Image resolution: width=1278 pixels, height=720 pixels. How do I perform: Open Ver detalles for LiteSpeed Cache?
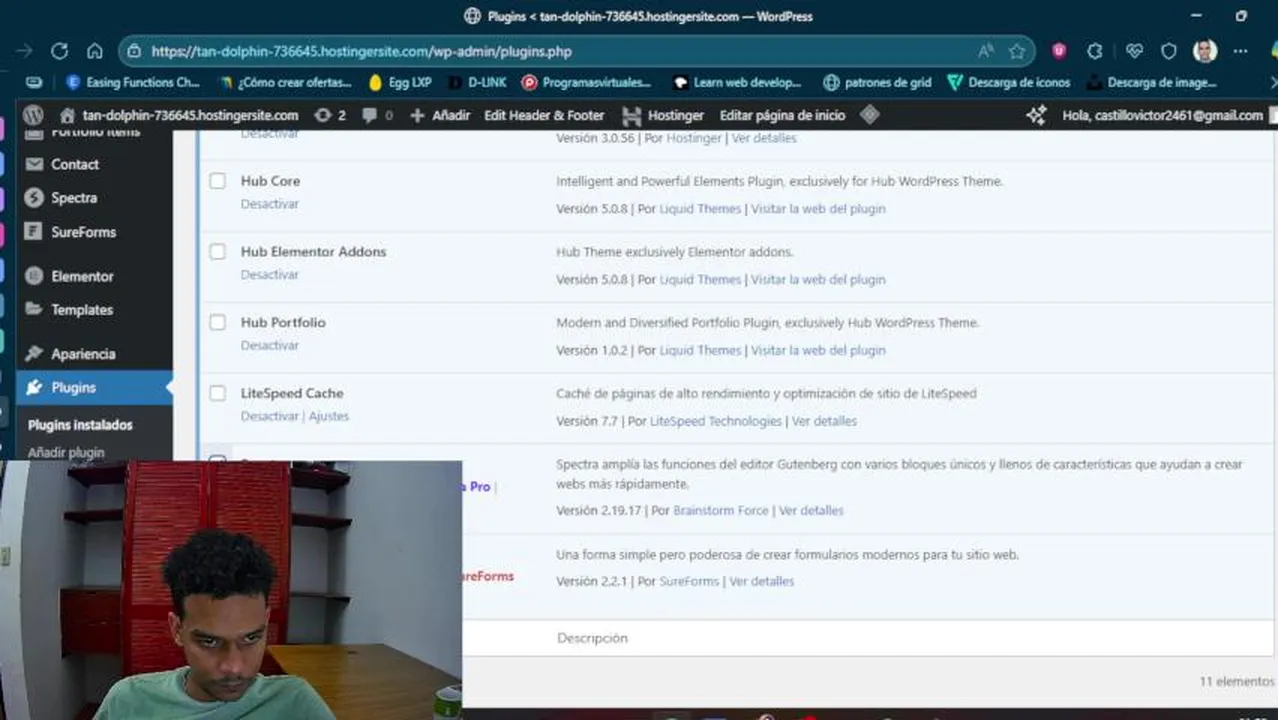[824, 421]
